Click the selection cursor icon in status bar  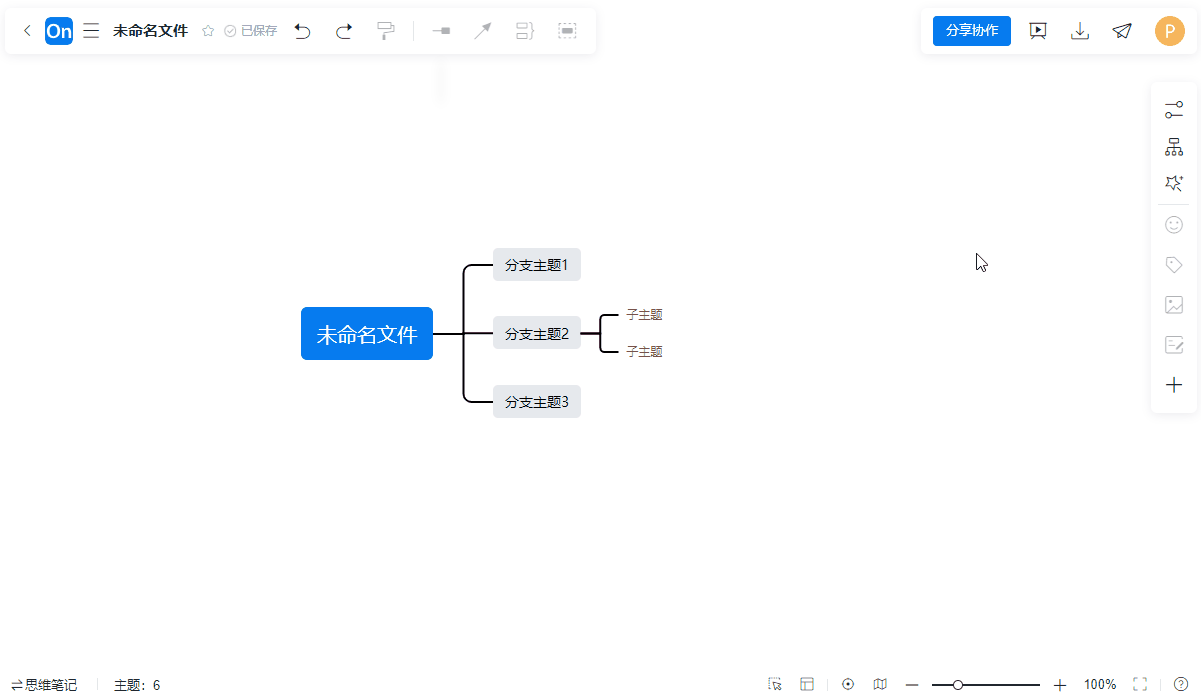point(775,684)
